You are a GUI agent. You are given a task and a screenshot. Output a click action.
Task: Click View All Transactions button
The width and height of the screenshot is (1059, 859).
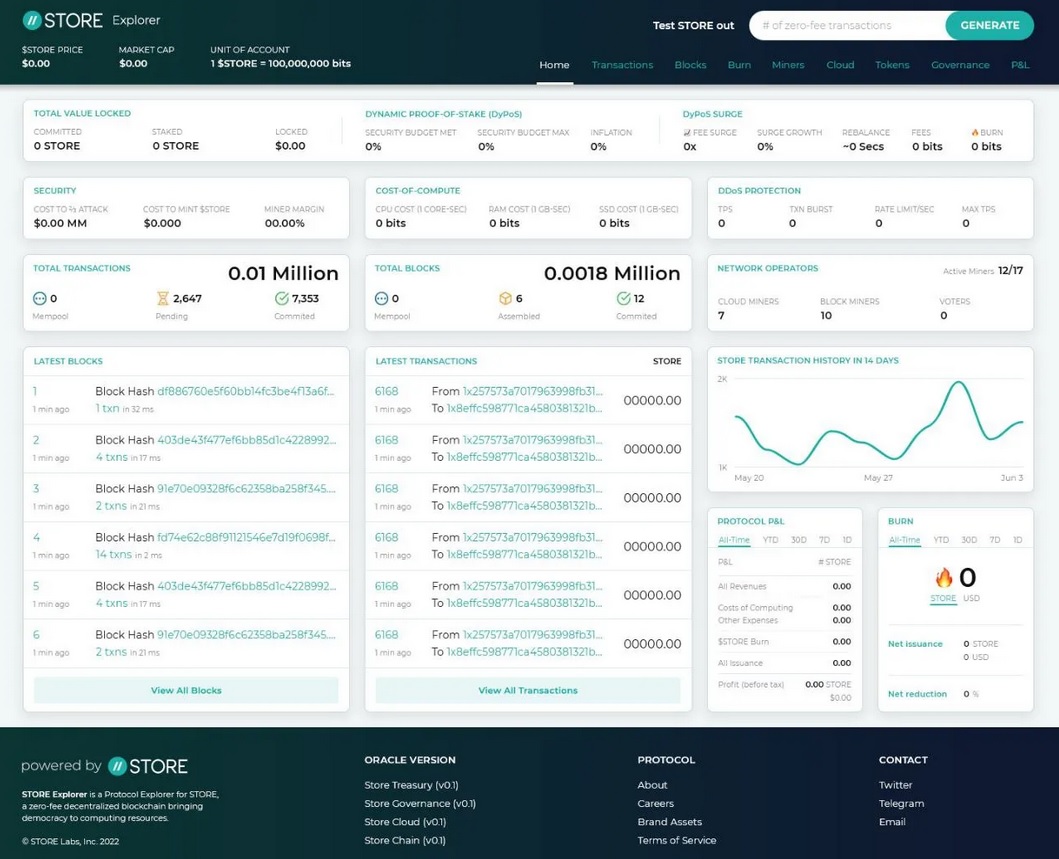click(x=527, y=690)
